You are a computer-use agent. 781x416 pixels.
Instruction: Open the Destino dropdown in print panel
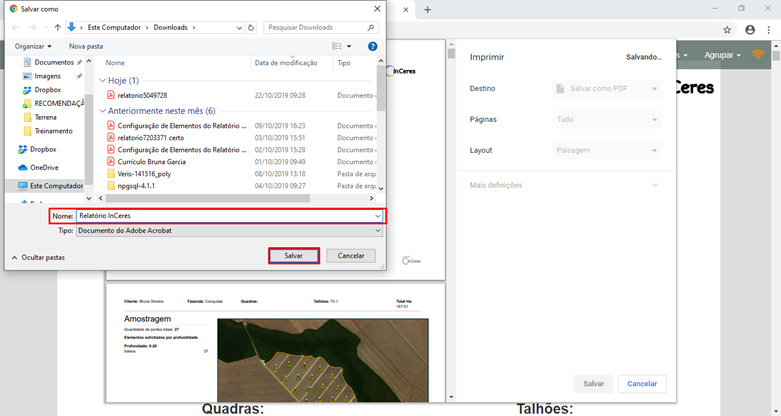coord(607,89)
